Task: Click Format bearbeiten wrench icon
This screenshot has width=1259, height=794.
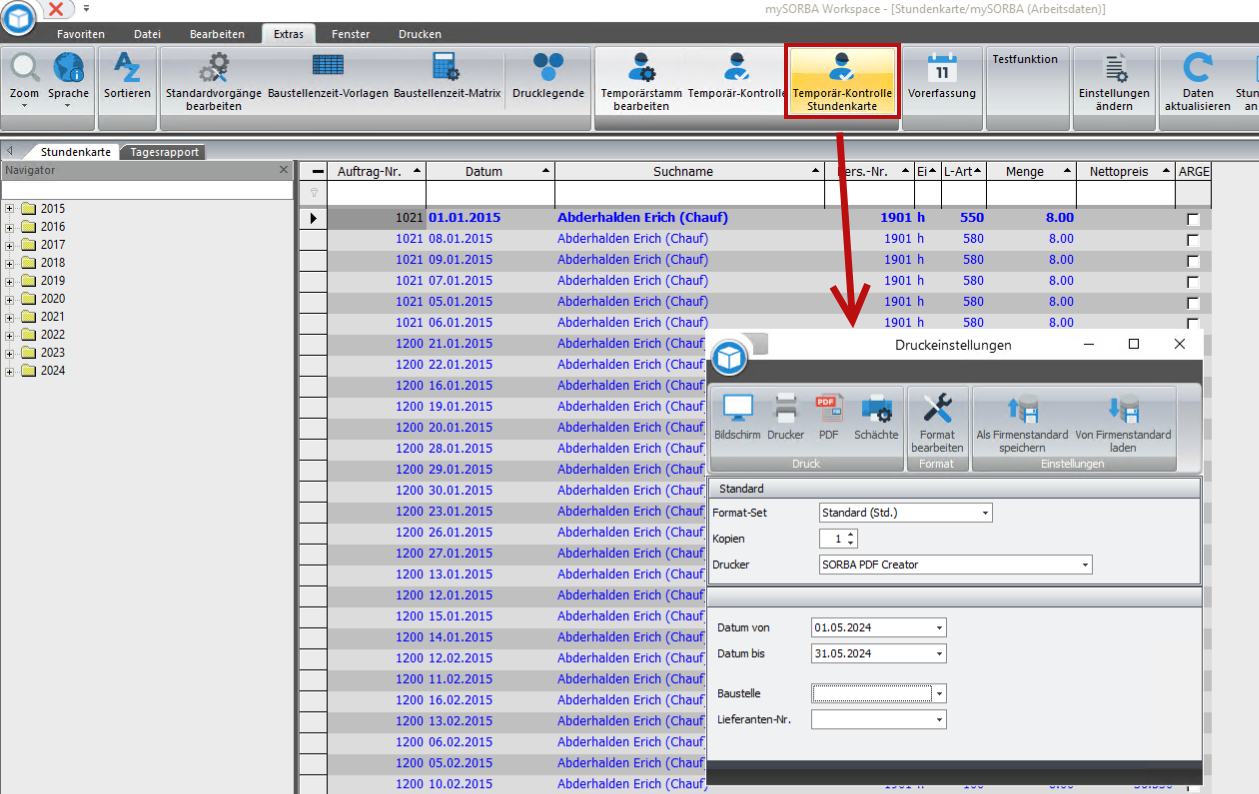Action: click(937, 409)
